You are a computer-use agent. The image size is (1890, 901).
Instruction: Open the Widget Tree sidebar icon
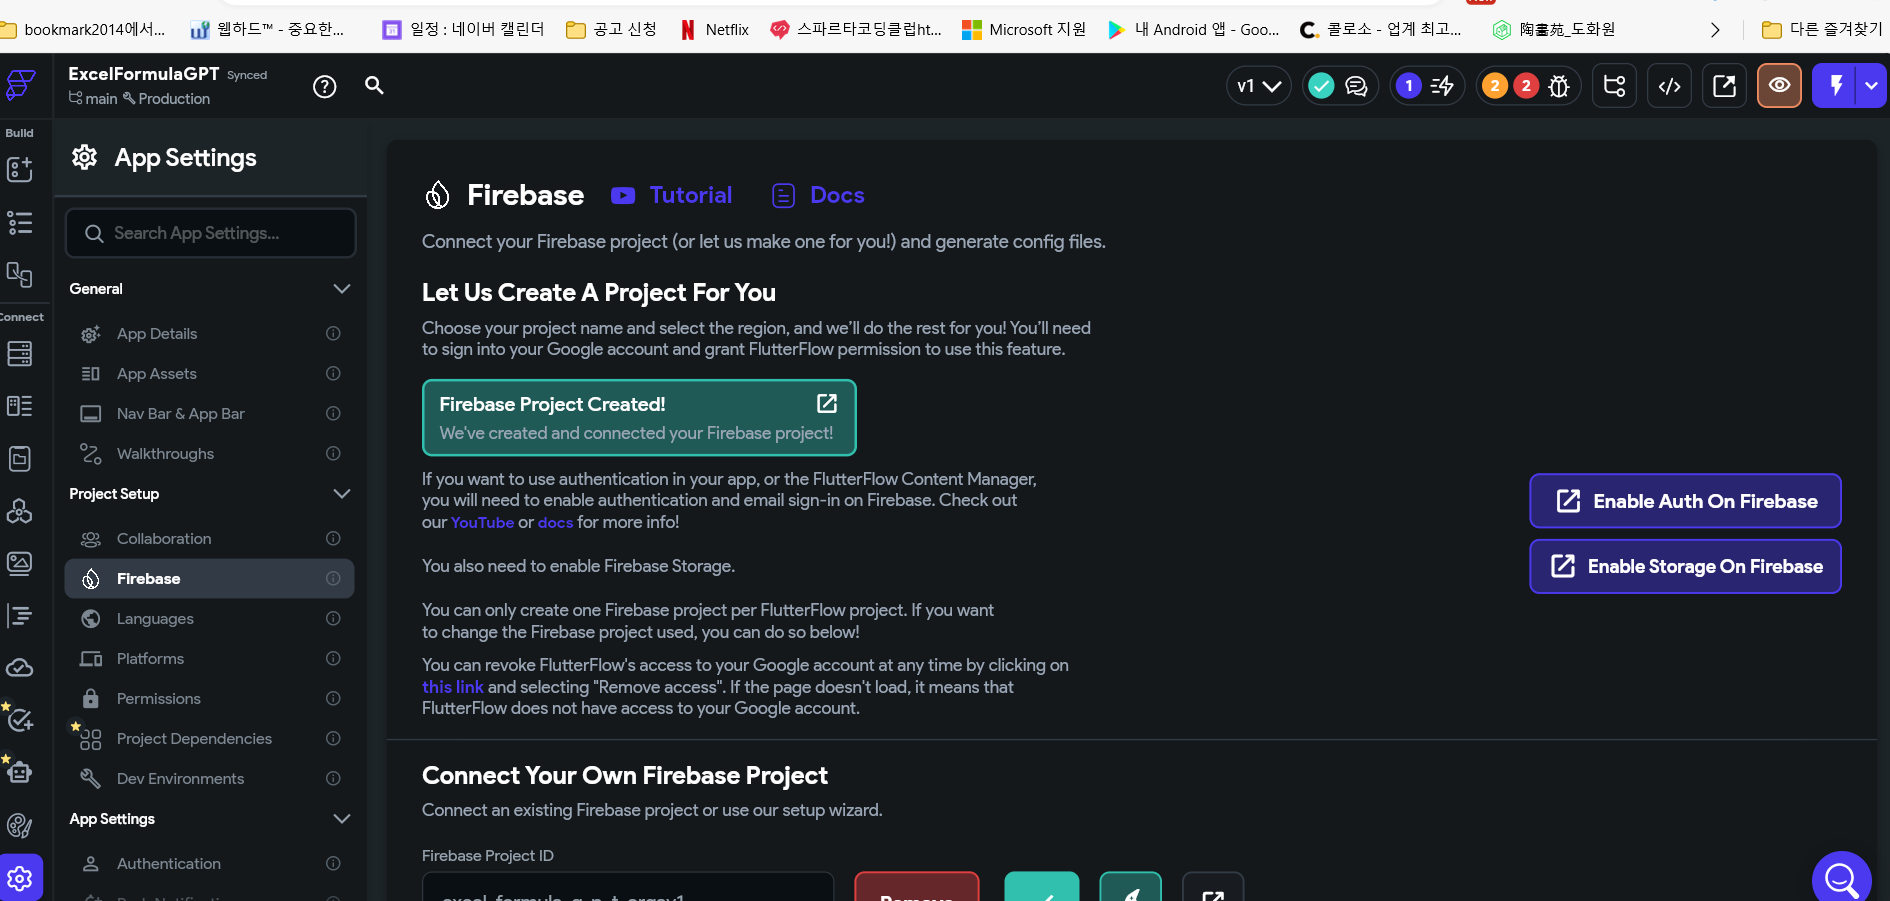(x=20, y=222)
